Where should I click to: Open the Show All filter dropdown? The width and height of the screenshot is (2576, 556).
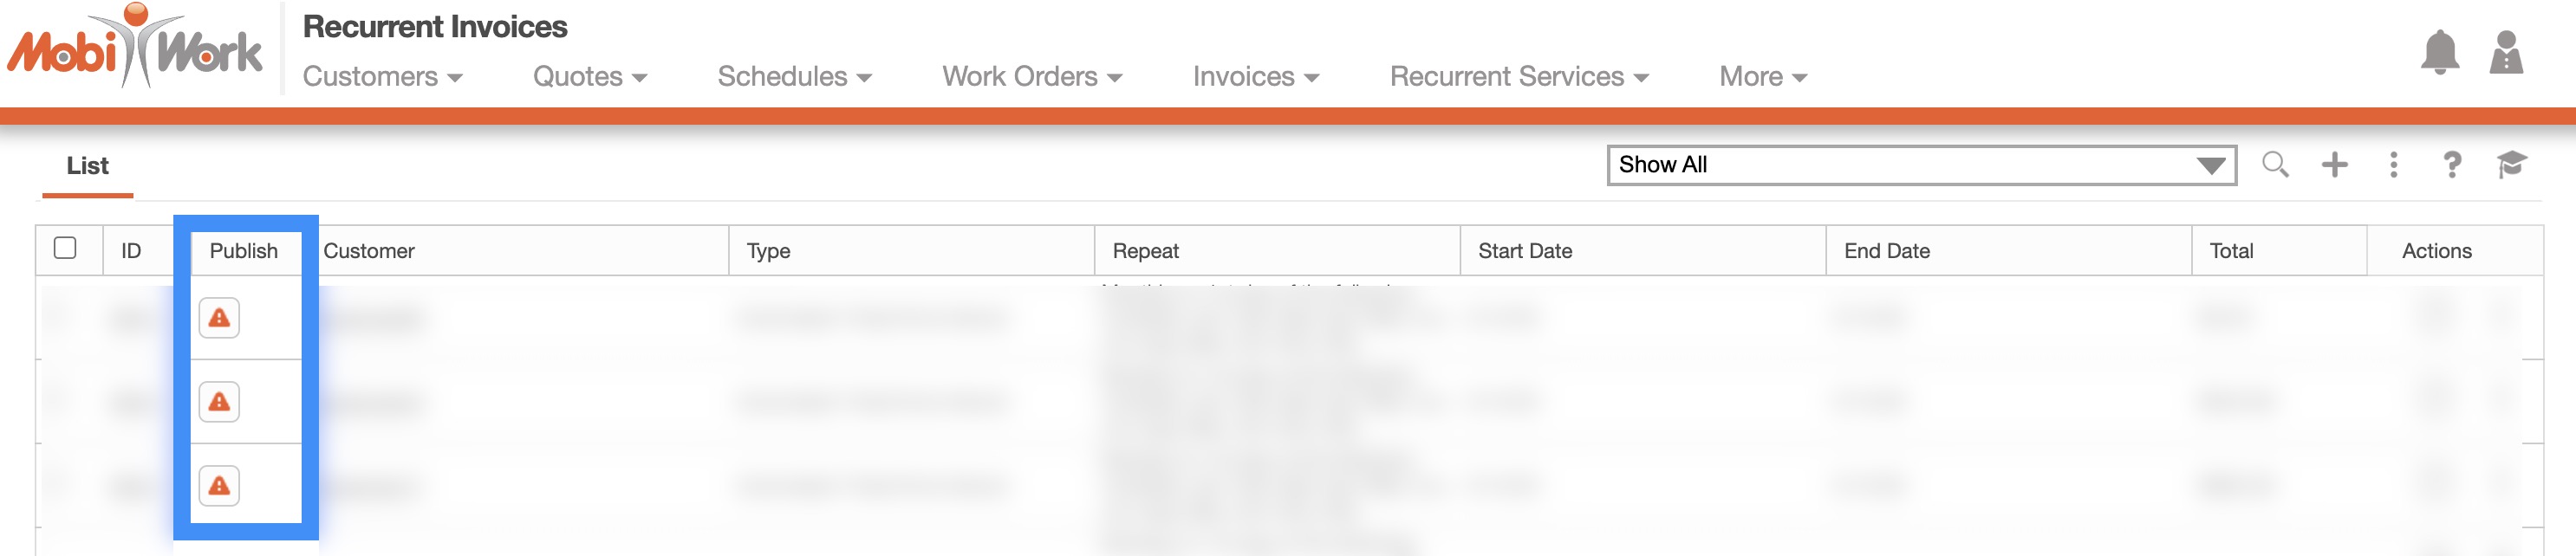(1920, 165)
